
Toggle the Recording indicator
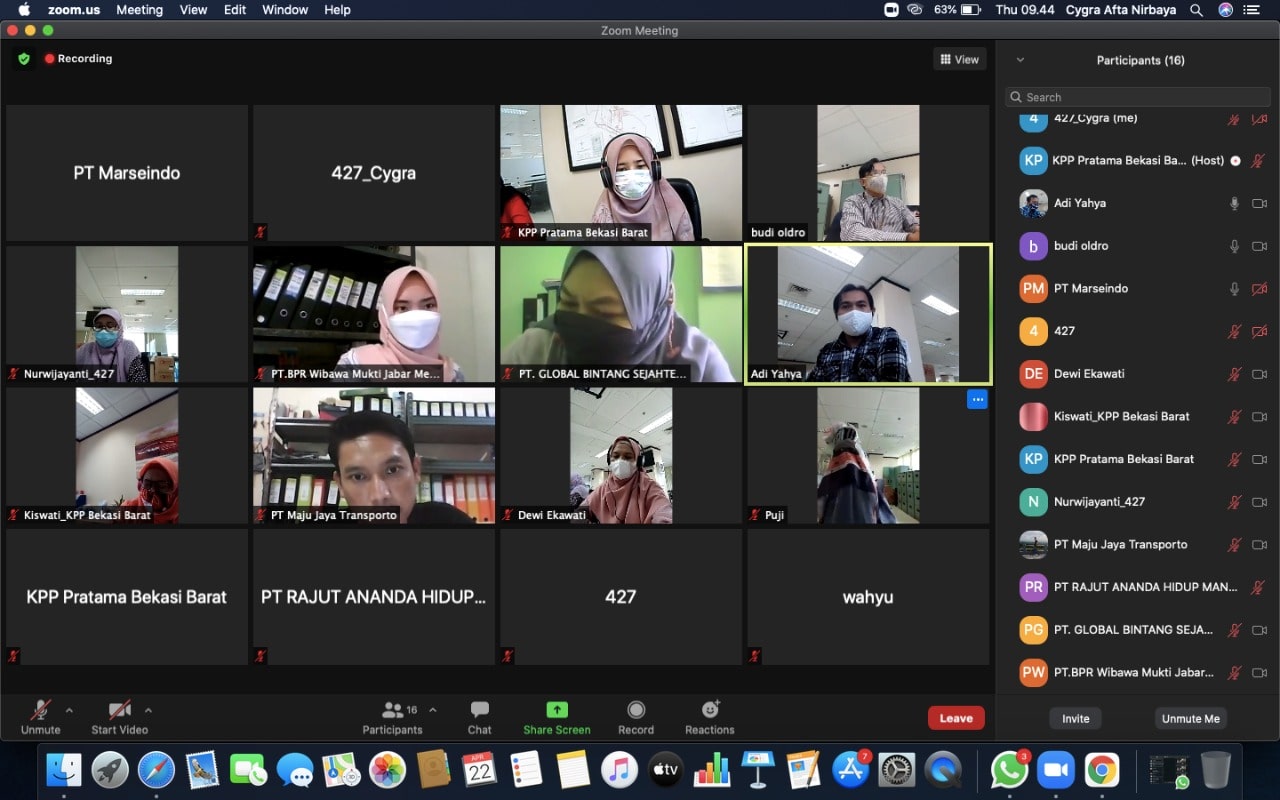pos(78,59)
